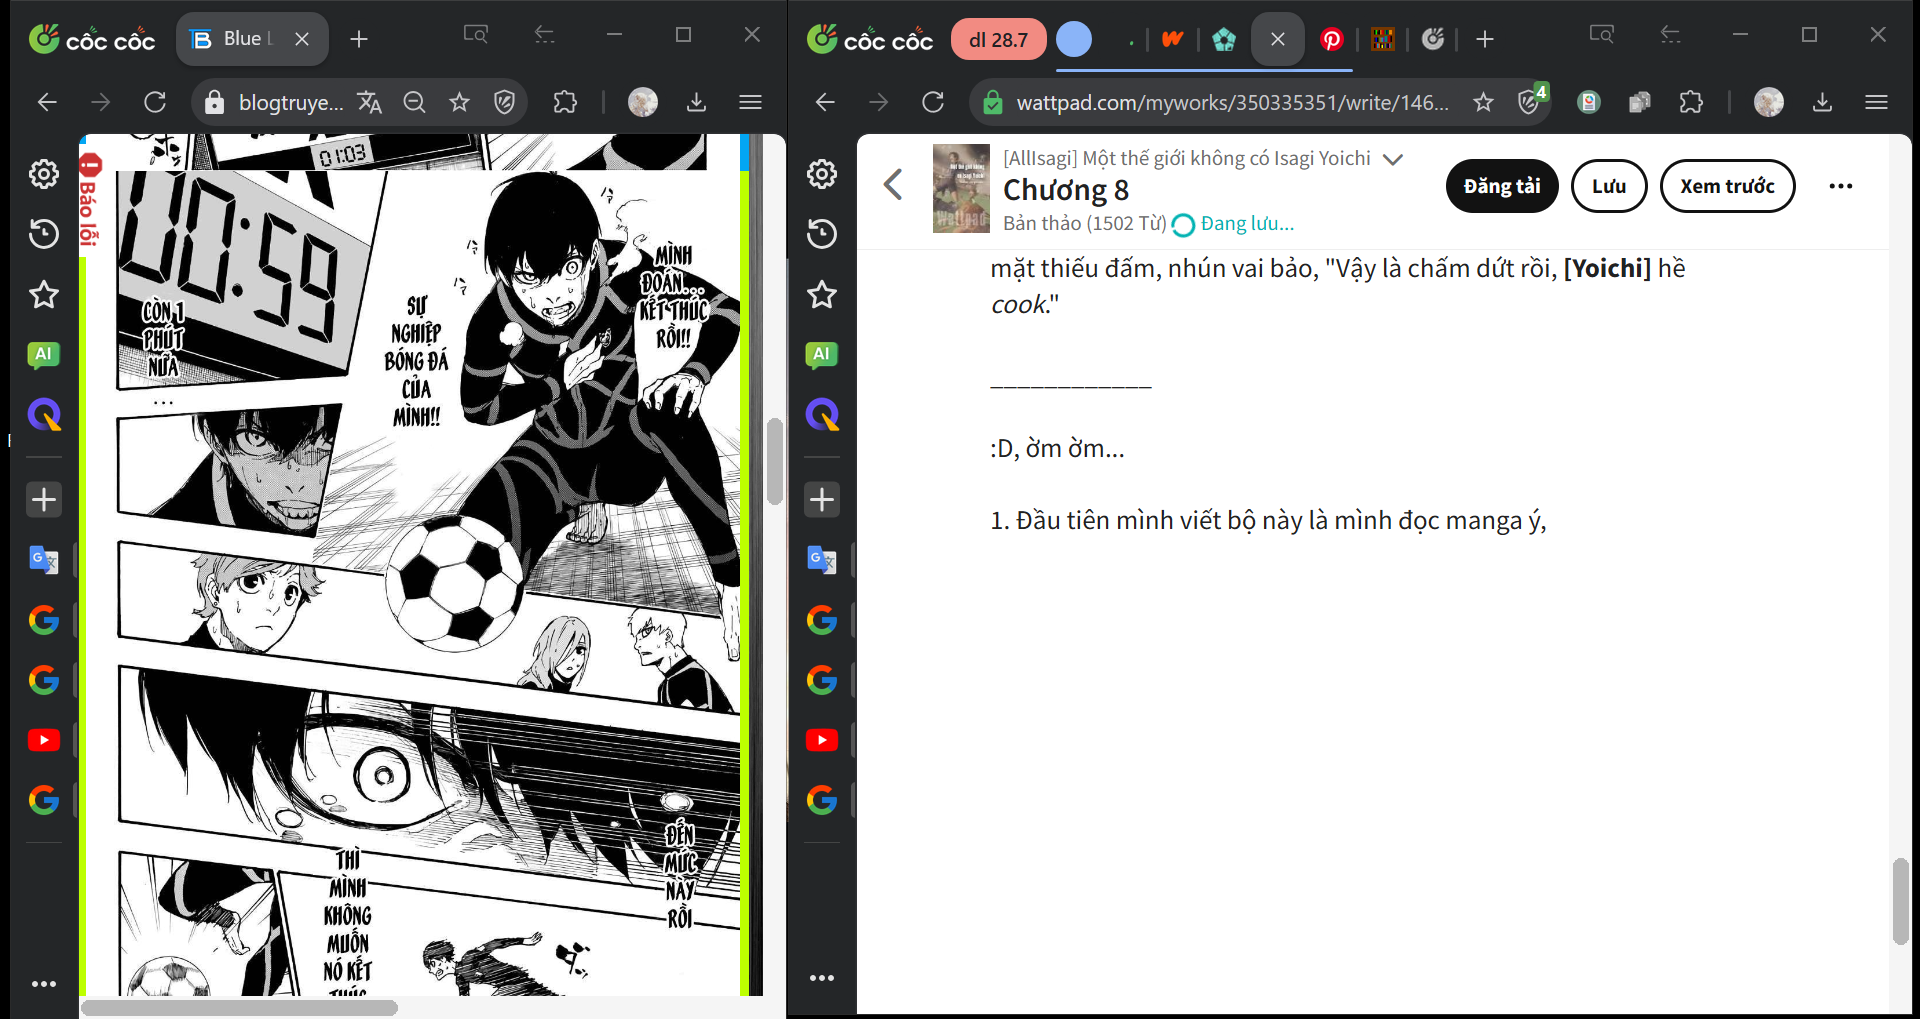The image size is (1920, 1019).
Task: Open YouTube shortcut in left window sidebar
Action: pos(44,740)
